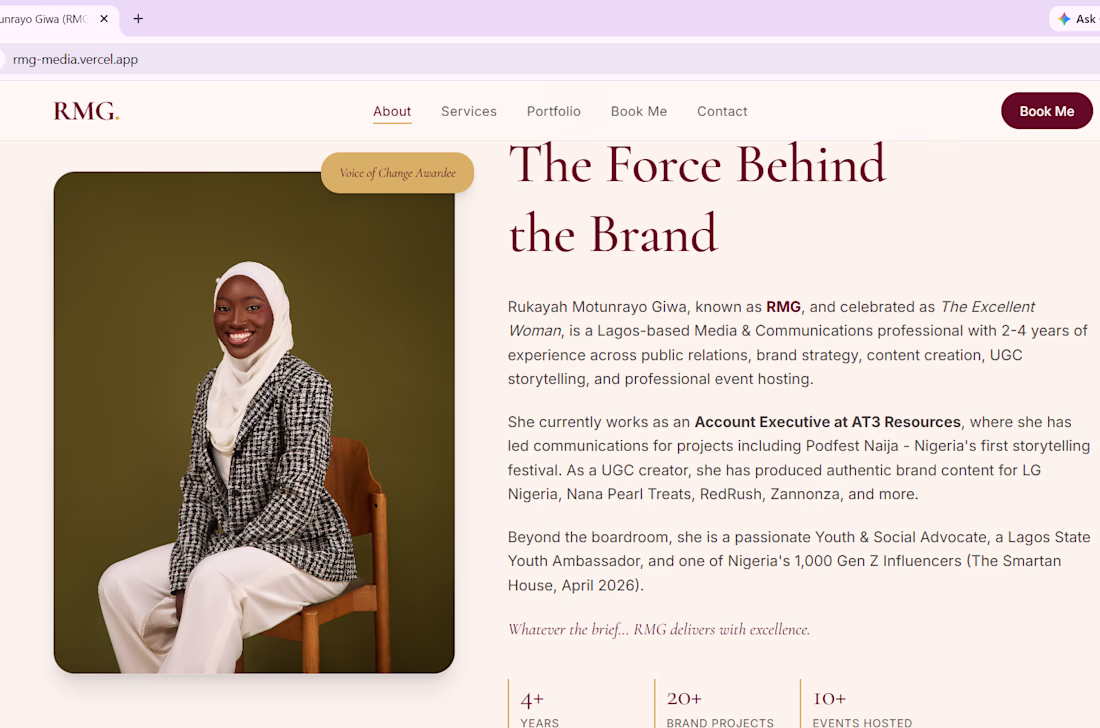Click the "BRAND PROJECTS" label
Screen dimensions: 1100x728
pyautogui.click(x=720, y=722)
